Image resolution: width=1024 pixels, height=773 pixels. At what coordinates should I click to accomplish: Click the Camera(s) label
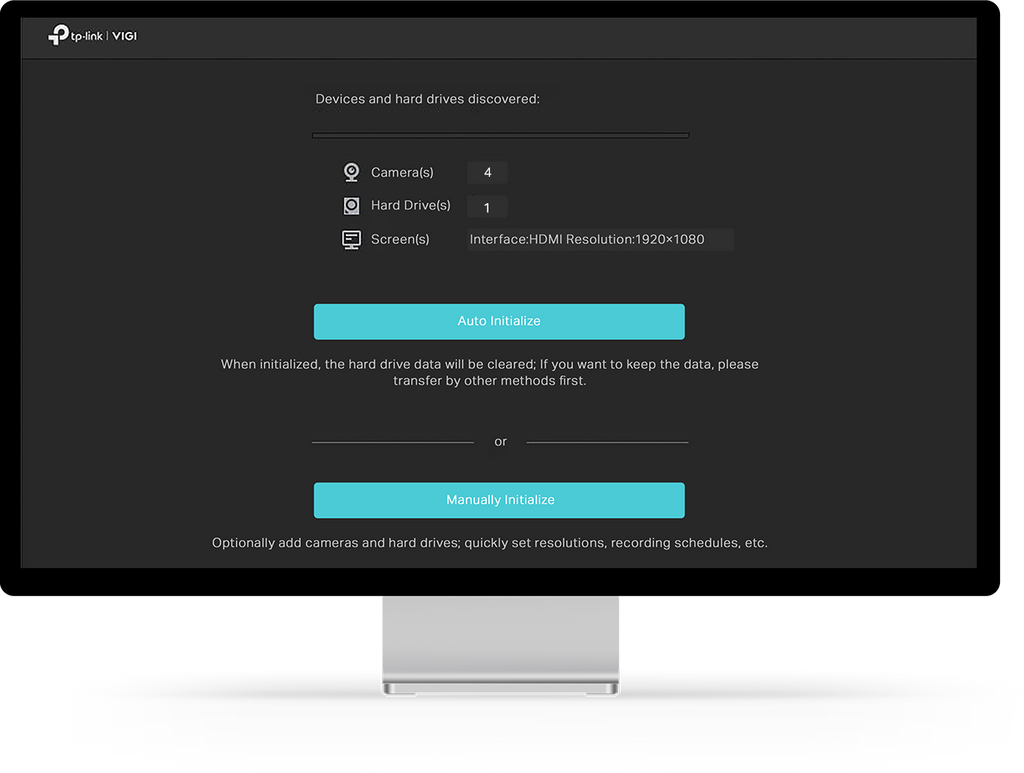pos(402,172)
